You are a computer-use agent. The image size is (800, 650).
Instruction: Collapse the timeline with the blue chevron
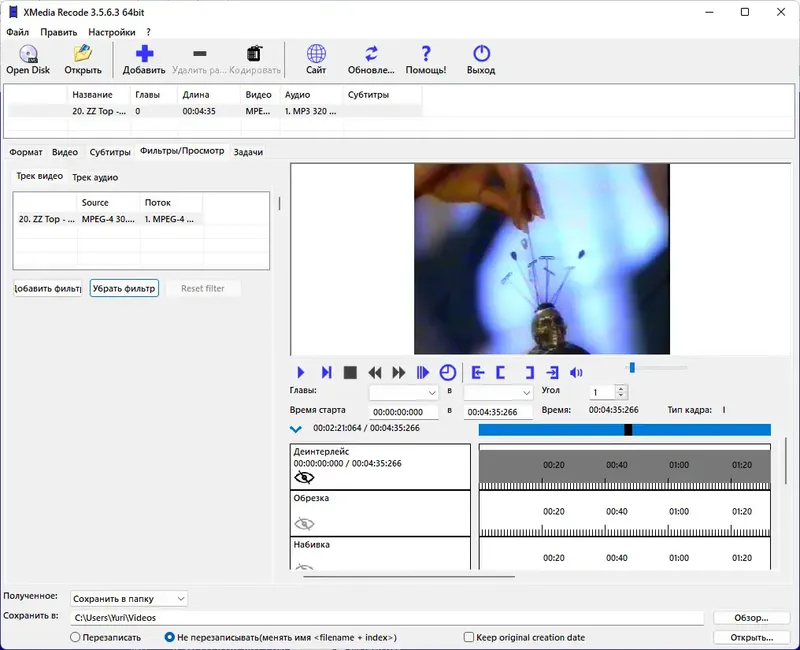point(296,429)
